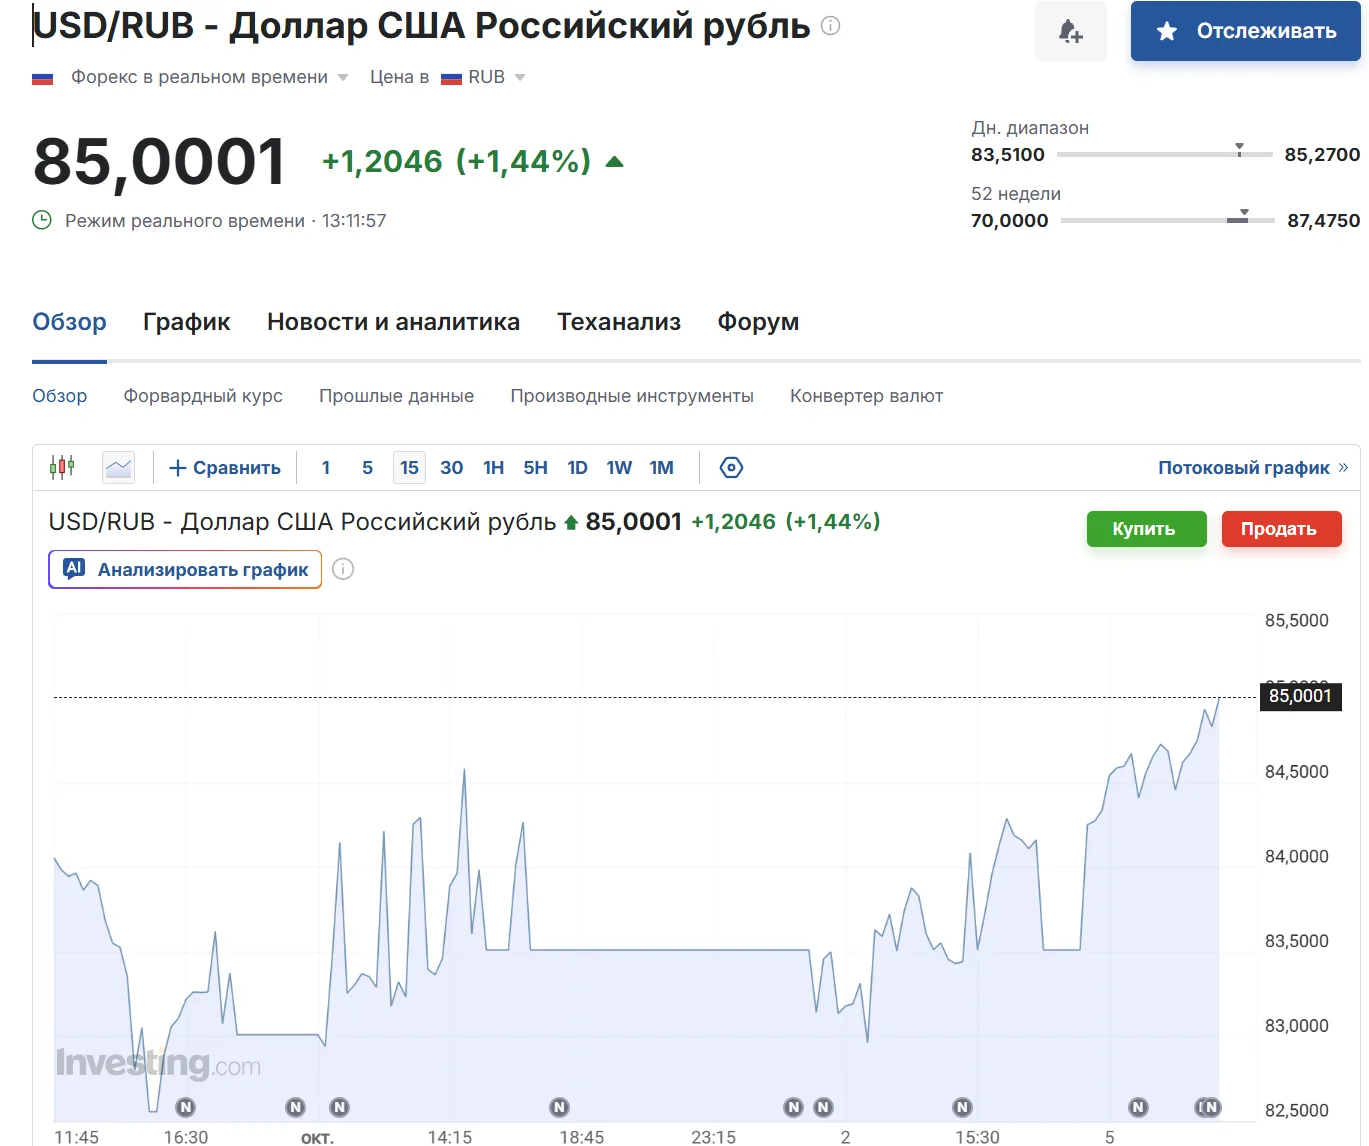Click the green up-arrow next to +1,44%
Image resolution: width=1369 pixels, height=1146 pixels.
[615, 161]
